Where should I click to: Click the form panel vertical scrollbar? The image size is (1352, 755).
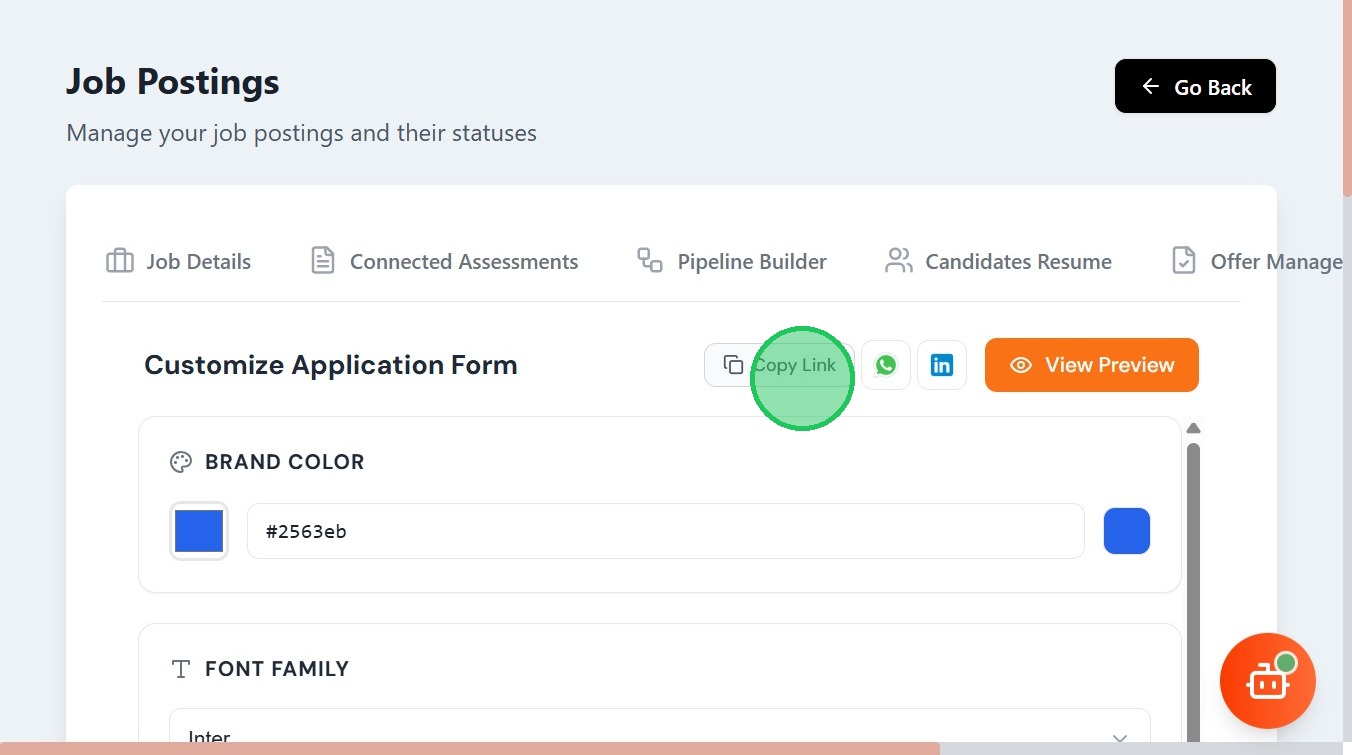tap(1193, 580)
